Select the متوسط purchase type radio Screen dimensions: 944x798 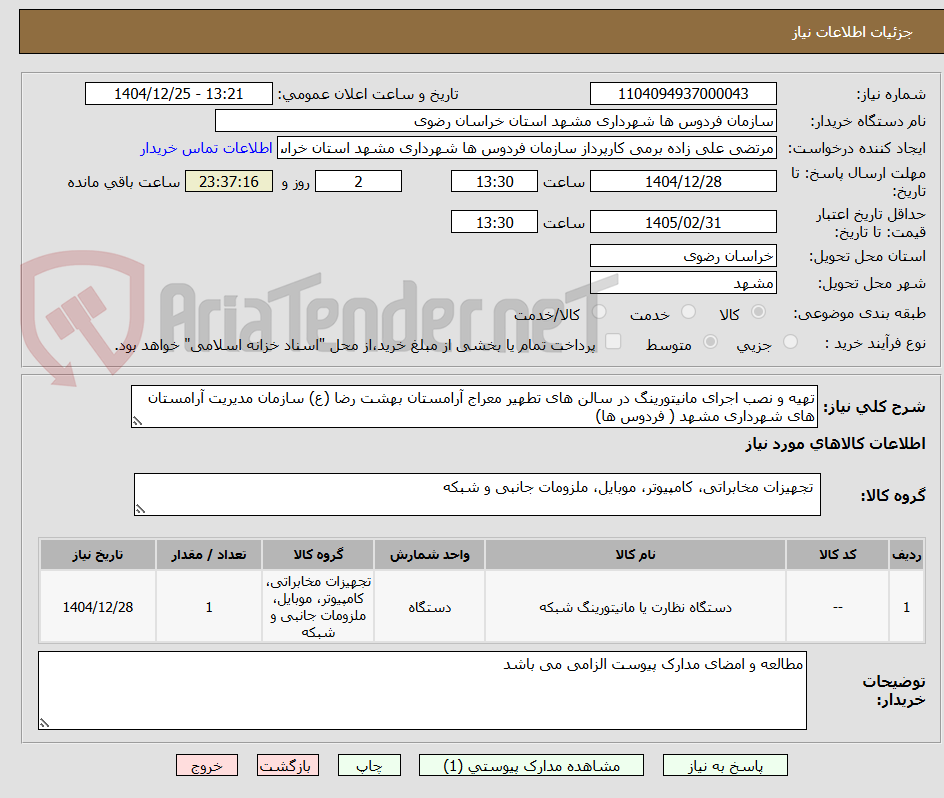[x=710, y=342]
